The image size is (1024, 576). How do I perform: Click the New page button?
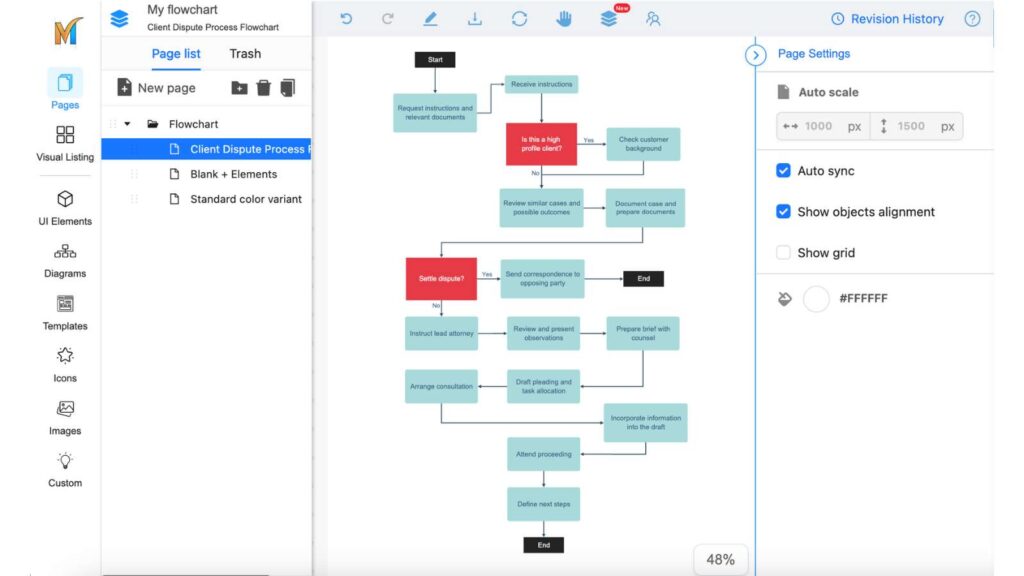(x=156, y=88)
